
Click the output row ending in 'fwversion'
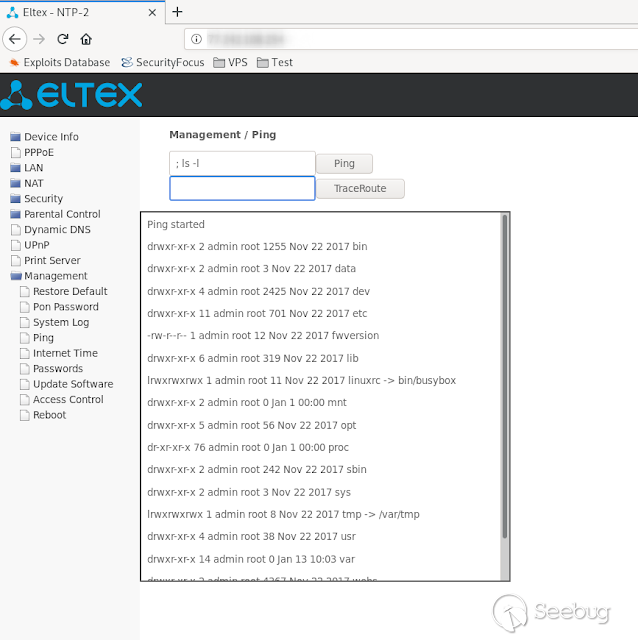pyautogui.click(x=263, y=336)
